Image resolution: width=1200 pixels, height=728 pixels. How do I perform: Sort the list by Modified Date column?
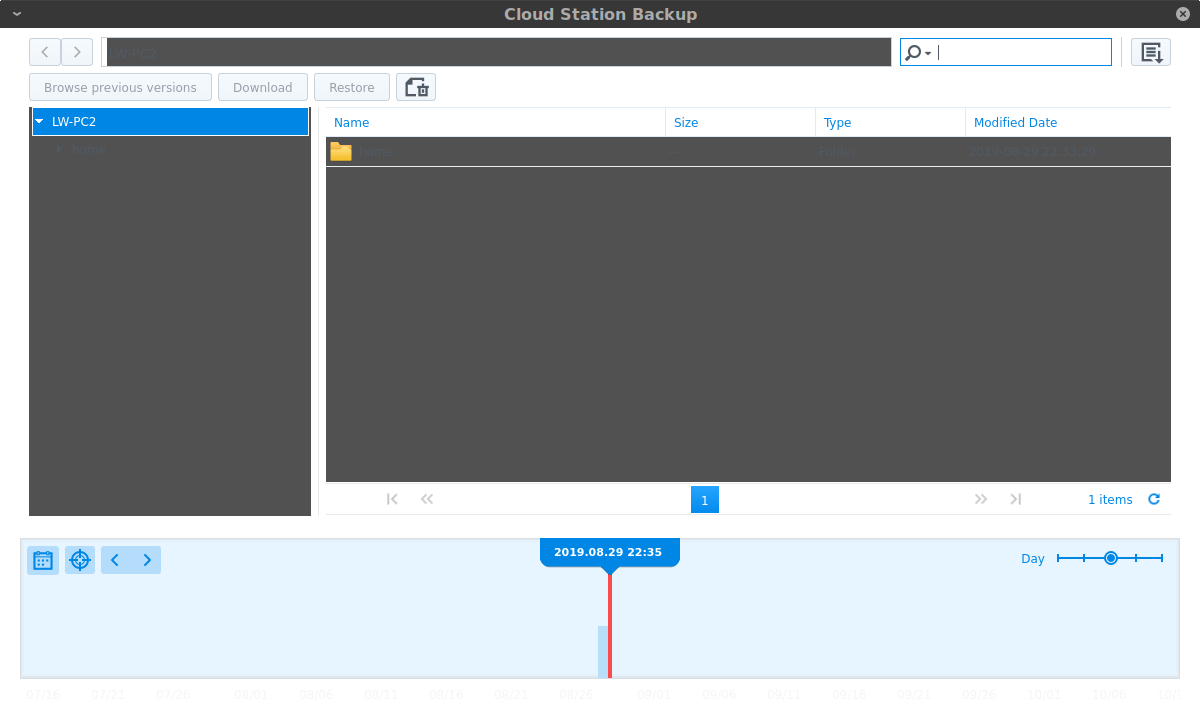tap(1015, 122)
